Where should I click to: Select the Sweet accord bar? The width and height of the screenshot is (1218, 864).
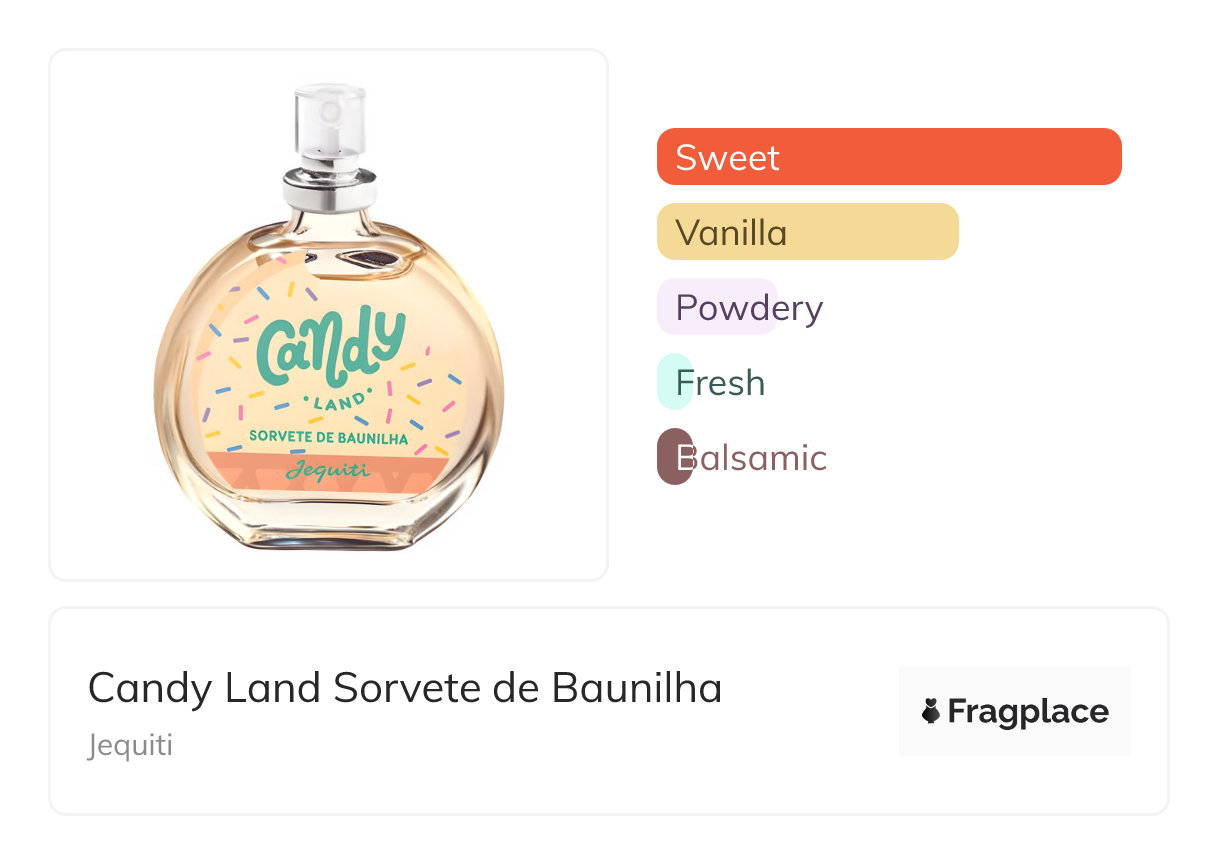pyautogui.click(x=888, y=157)
